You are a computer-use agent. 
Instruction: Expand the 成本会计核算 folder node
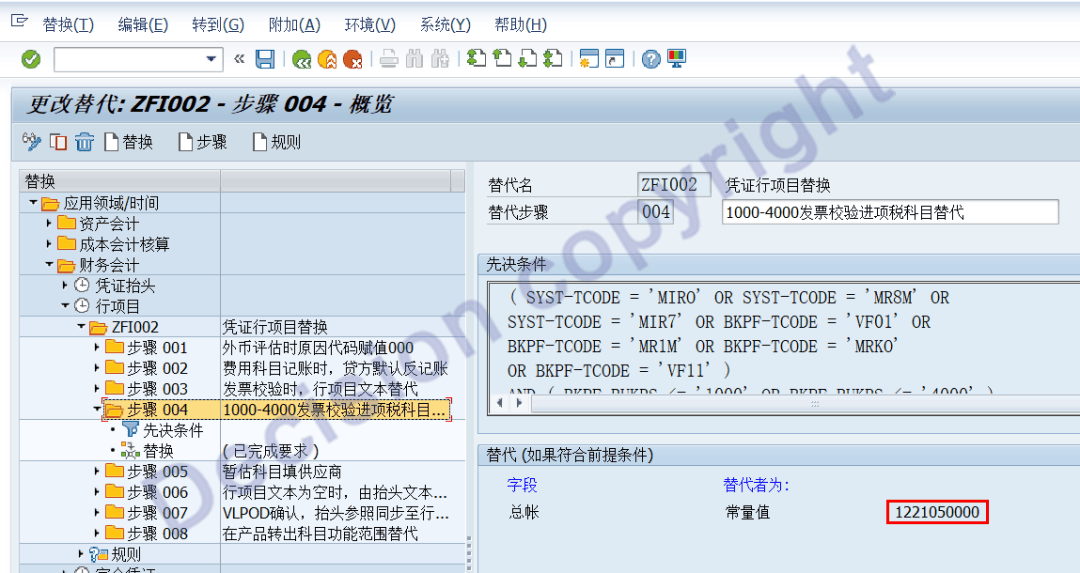[x=49, y=244]
